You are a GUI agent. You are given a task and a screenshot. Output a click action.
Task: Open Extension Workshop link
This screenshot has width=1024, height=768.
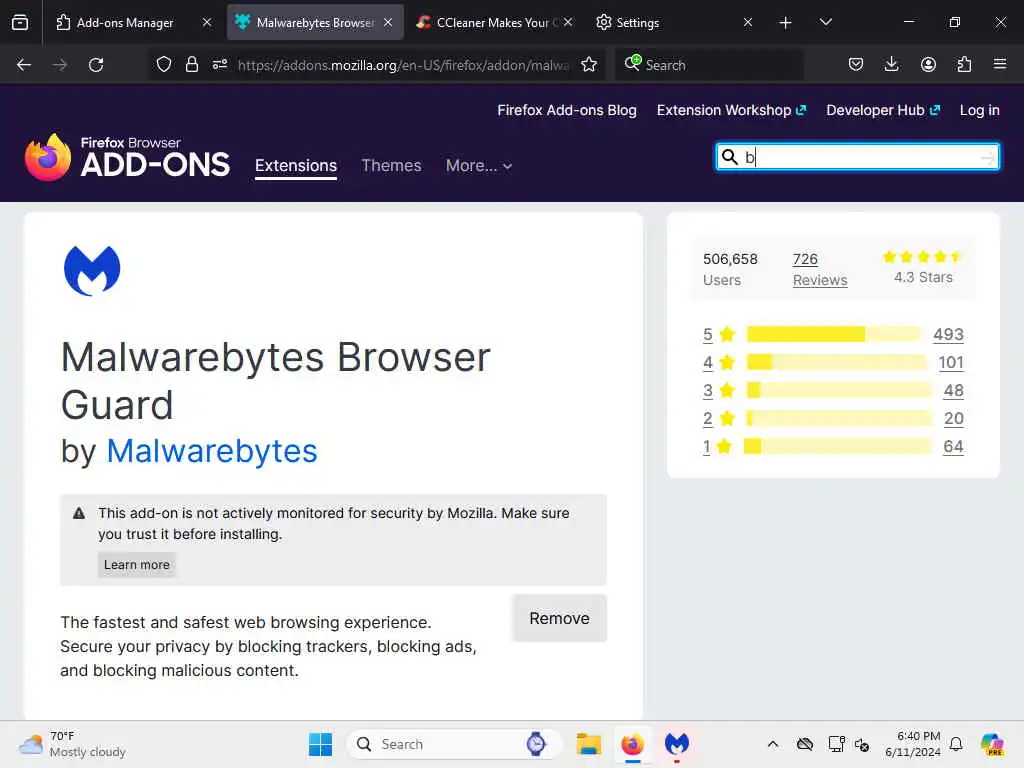731,110
